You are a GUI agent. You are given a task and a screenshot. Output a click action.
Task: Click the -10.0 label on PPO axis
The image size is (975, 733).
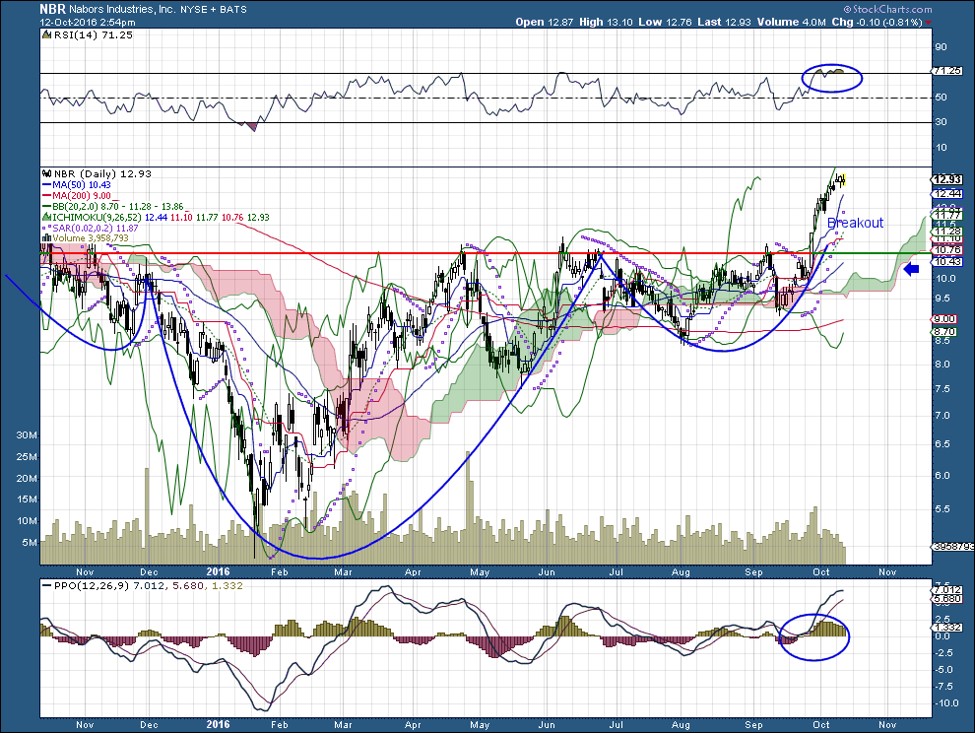tap(946, 703)
